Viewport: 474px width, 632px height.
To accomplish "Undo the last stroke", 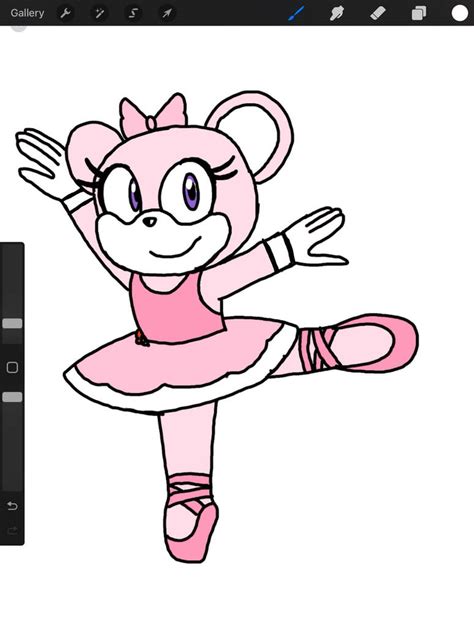I will pyautogui.click(x=12, y=505).
